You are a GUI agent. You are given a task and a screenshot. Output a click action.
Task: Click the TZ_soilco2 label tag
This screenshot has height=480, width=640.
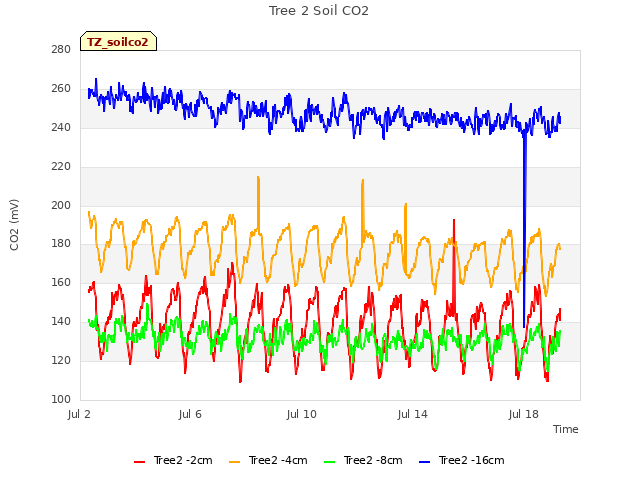[118, 42]
